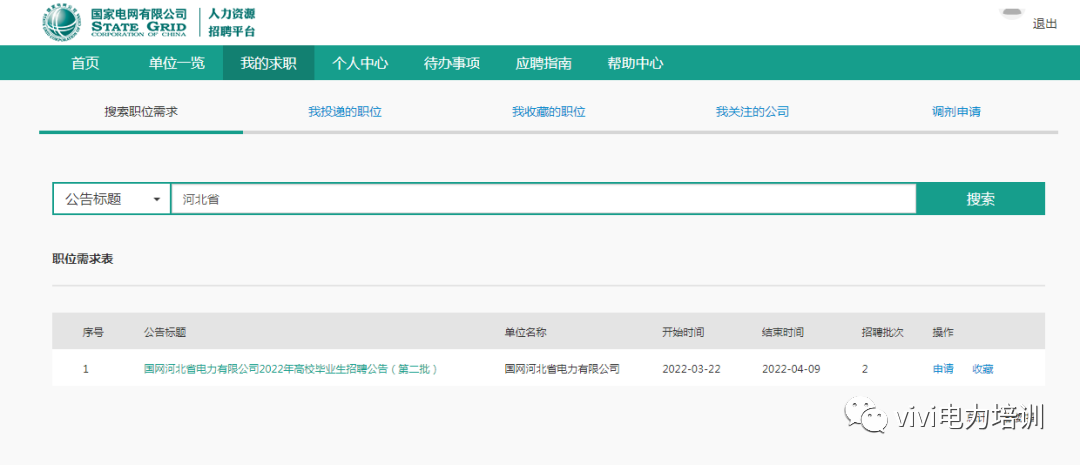
Task: Click the State Grid logo icon
Action: click(62, 22)
